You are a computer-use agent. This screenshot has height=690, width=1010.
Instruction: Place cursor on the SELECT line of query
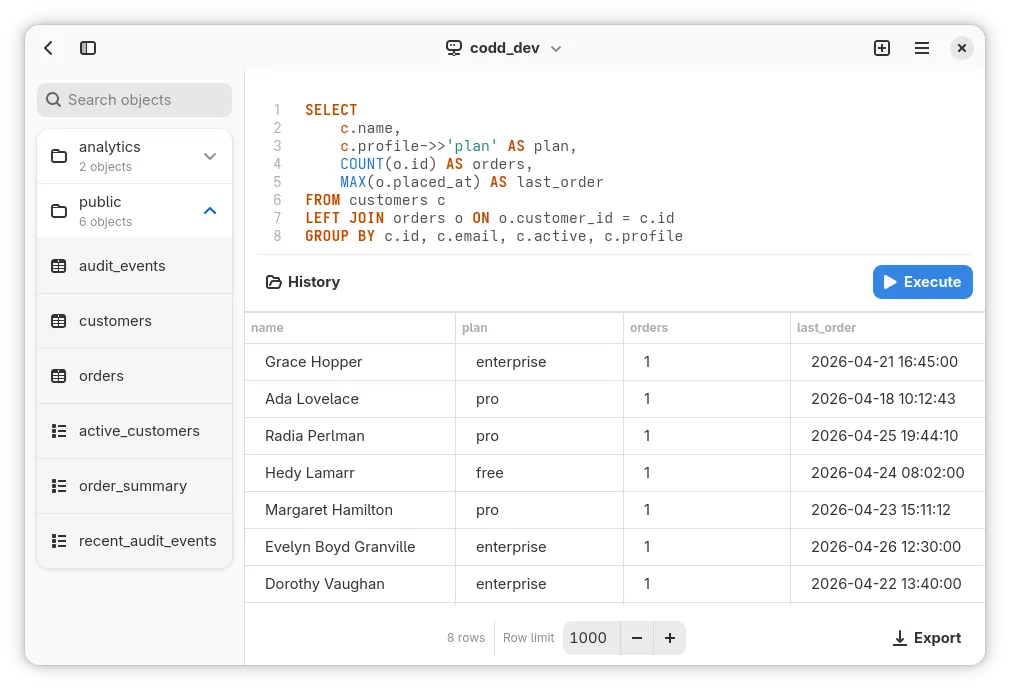(331, 110)
